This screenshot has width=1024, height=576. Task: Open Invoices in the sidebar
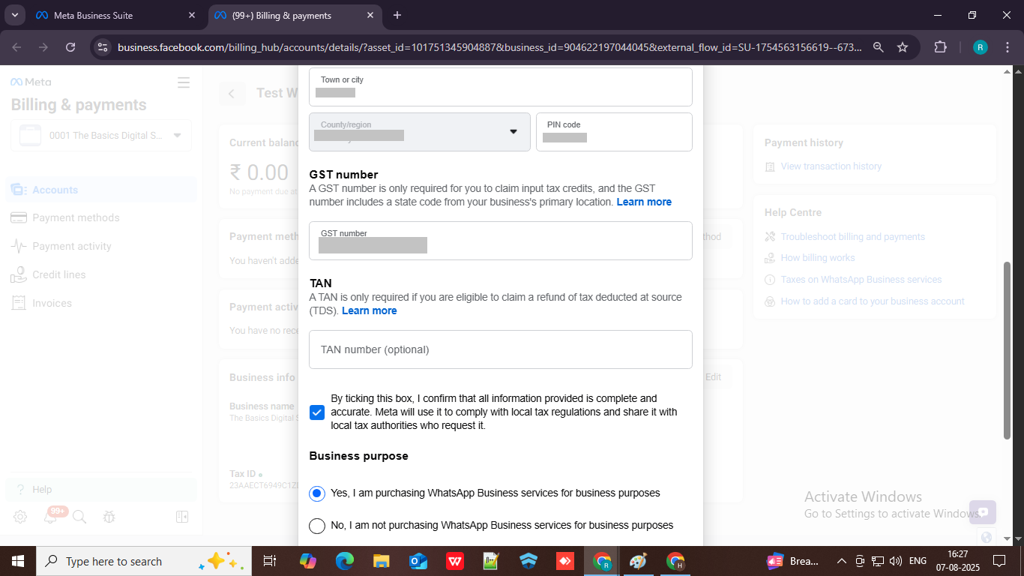101,303
